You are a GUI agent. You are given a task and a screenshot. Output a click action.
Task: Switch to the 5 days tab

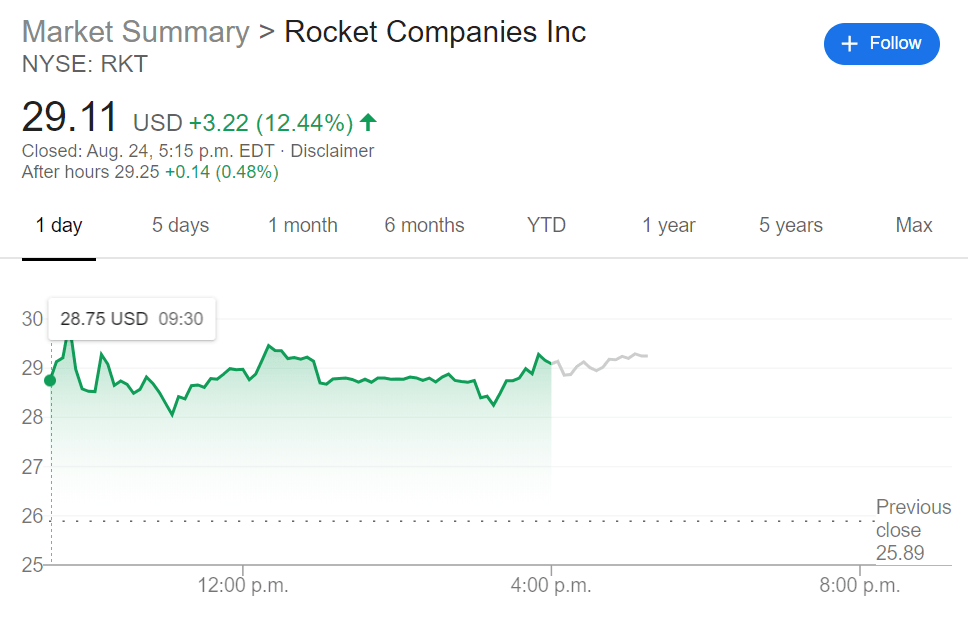(x=180, y=225)
